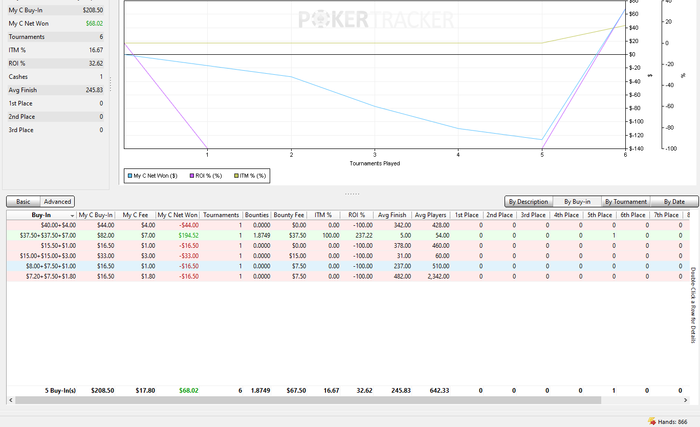Click the Tournaments stat in left panel
Image resolution: width=700 pixels, height=427 pixels.
point(56,37)
